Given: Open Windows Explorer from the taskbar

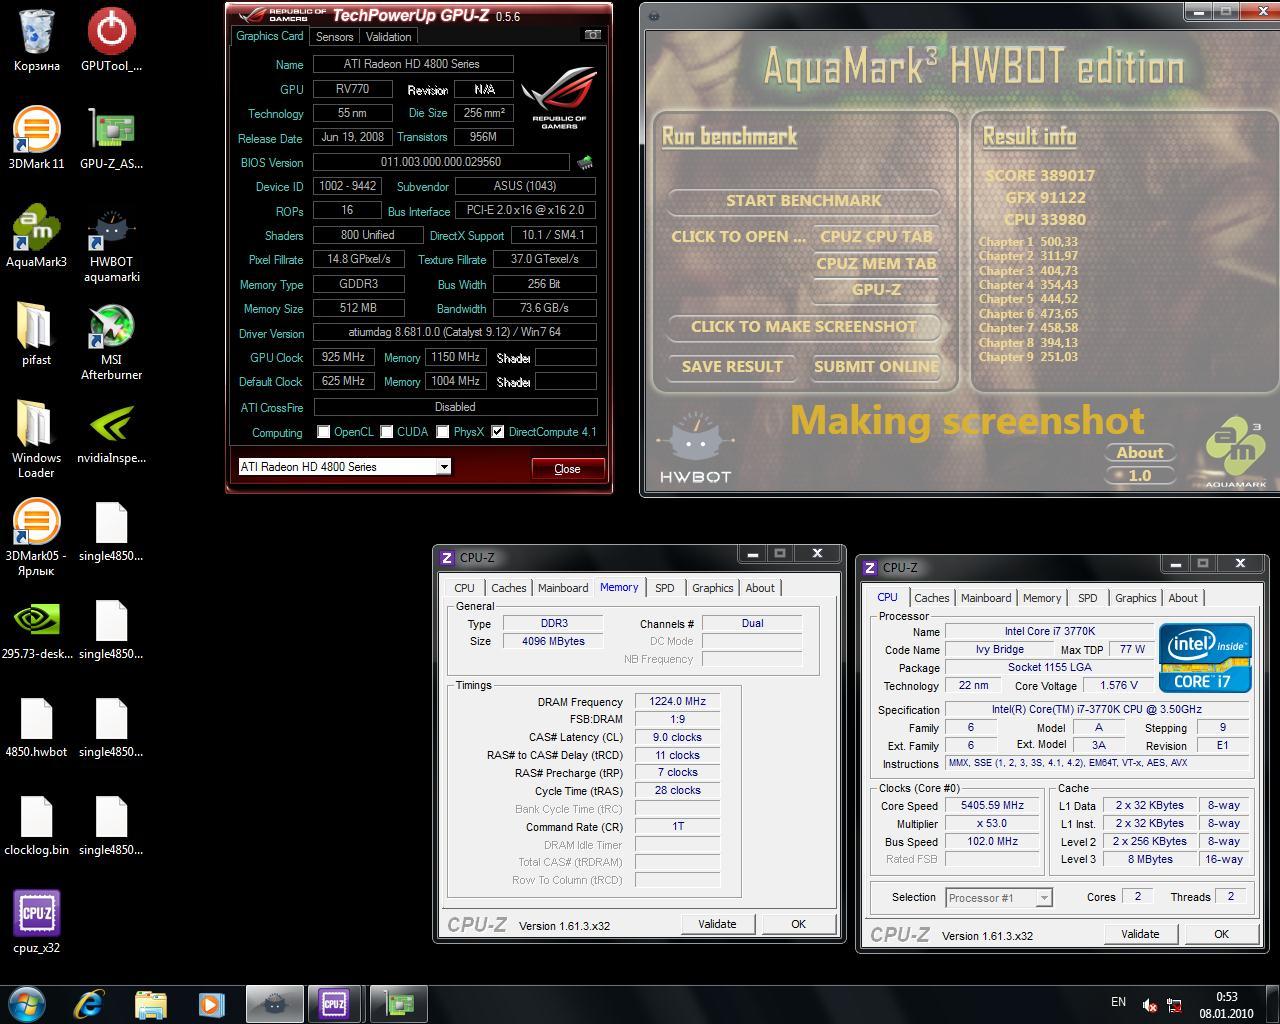Looking at the screenshot, I should [x=150, y=1003].
